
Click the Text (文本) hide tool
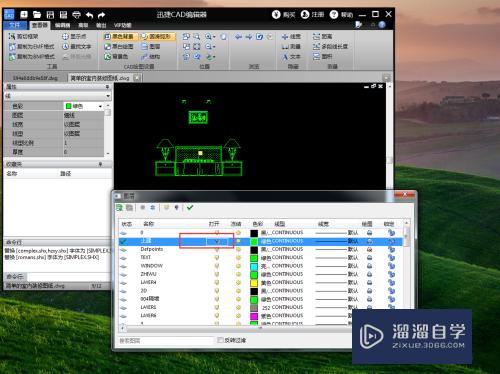291,57
